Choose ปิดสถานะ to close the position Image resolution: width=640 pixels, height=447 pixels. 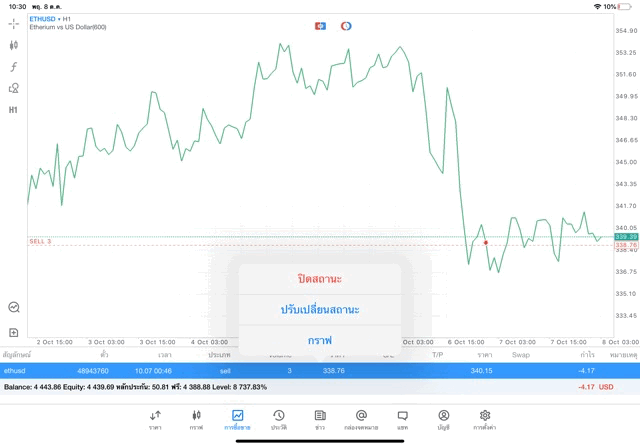point(319,278)
